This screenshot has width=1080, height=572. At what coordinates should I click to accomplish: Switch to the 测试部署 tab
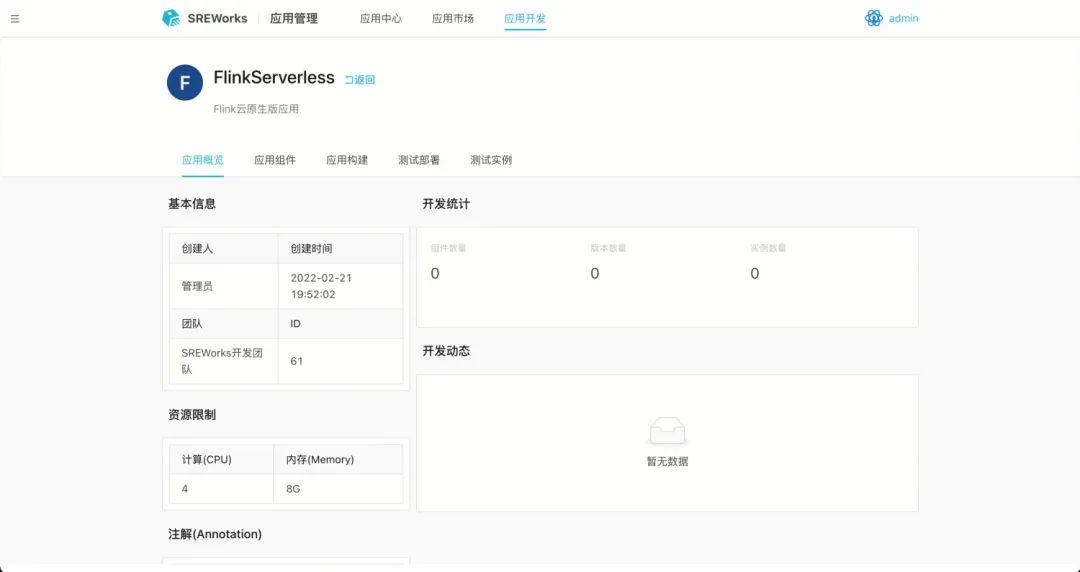pyautogui.click(x=419, y=160)
